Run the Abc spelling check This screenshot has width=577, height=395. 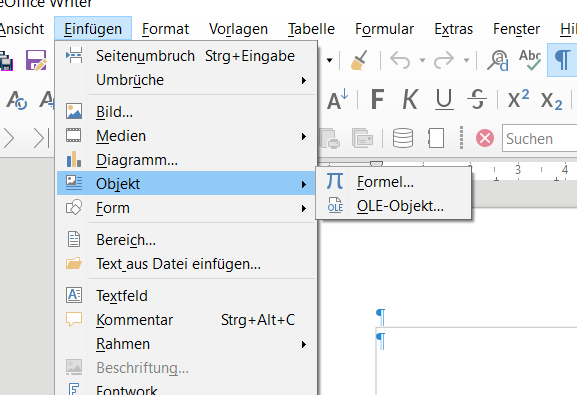click(530, 60)
